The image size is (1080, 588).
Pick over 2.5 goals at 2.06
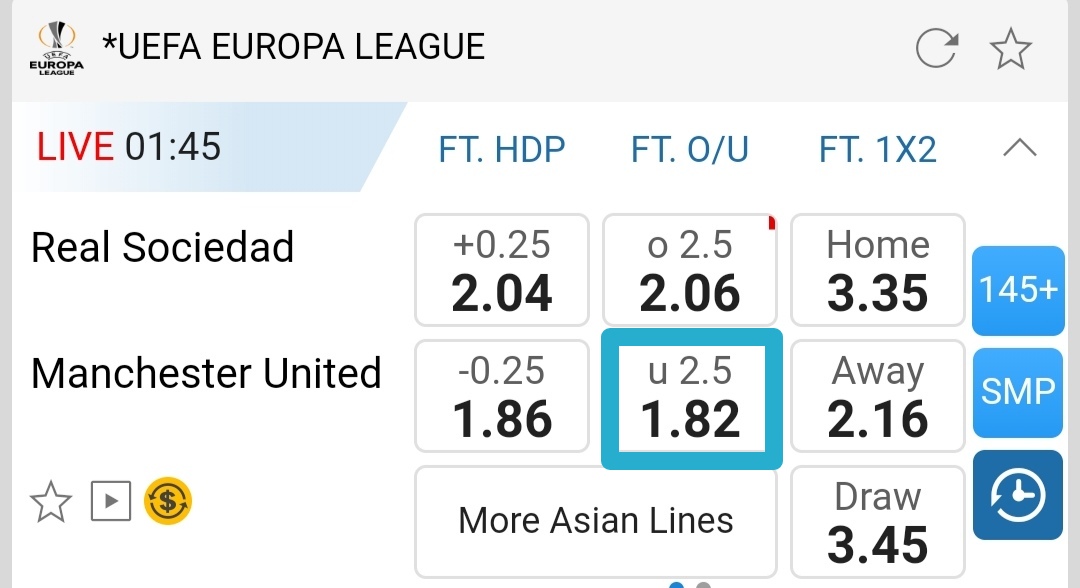(690, 270)
